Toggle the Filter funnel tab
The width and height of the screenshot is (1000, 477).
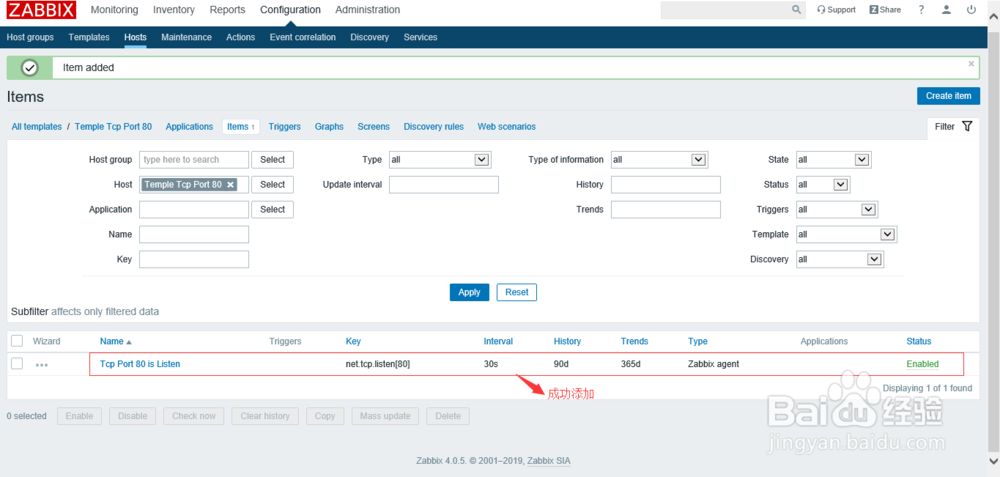pos(953,126)
